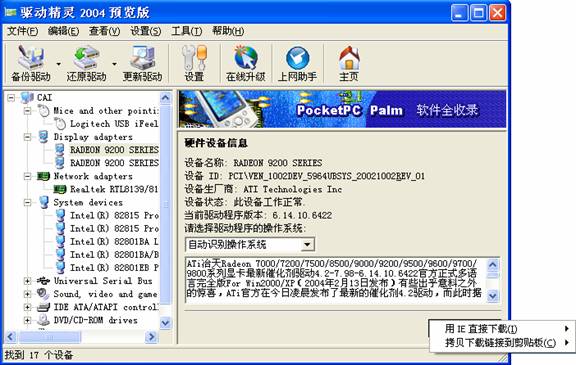Open the 查看(V) menu

click(x=104, y=31)
